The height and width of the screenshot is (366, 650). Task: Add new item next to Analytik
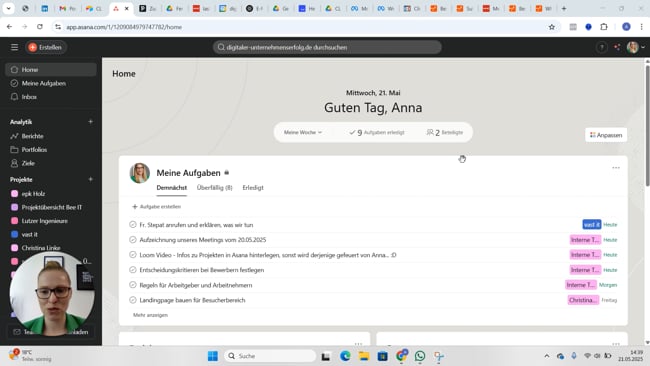(90, 122)
